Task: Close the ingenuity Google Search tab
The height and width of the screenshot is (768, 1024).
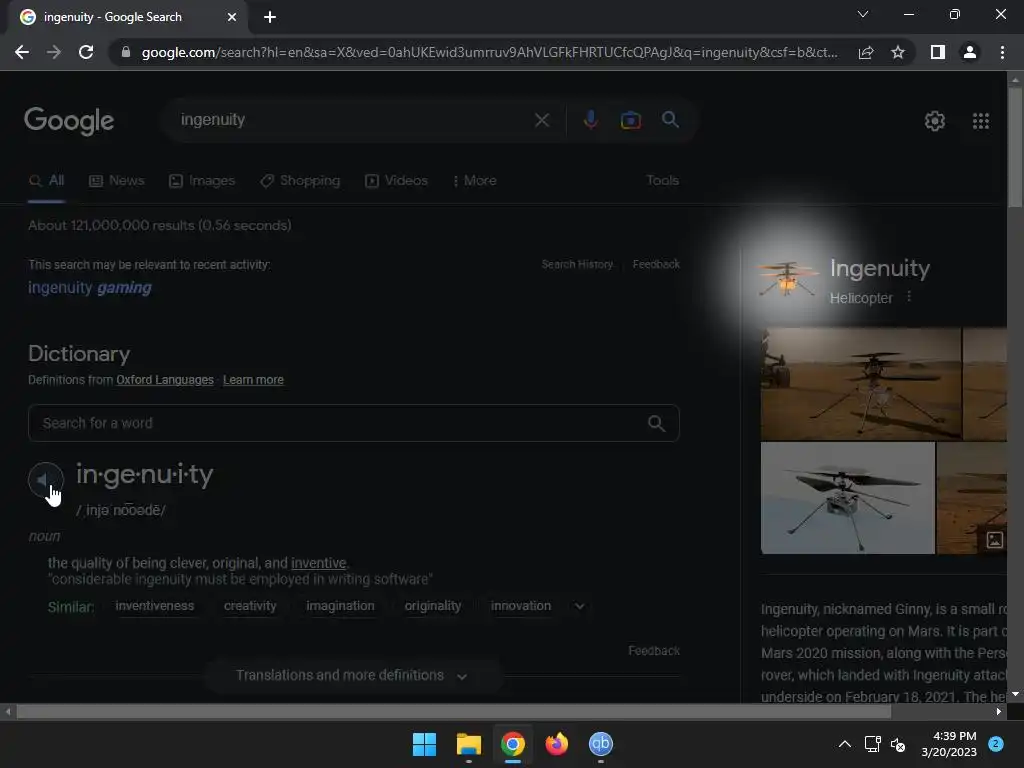Action: click(x=232, y=17)
